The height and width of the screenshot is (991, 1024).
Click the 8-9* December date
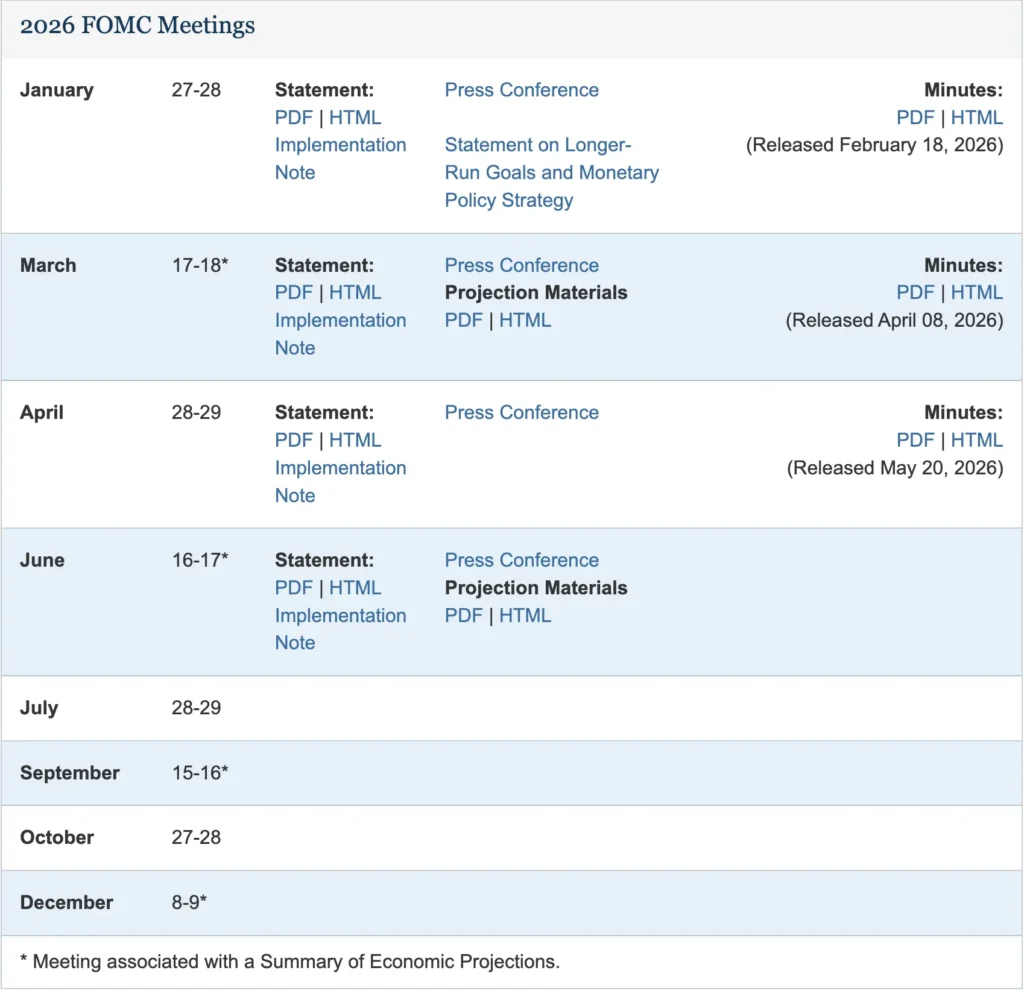point(189,903)
